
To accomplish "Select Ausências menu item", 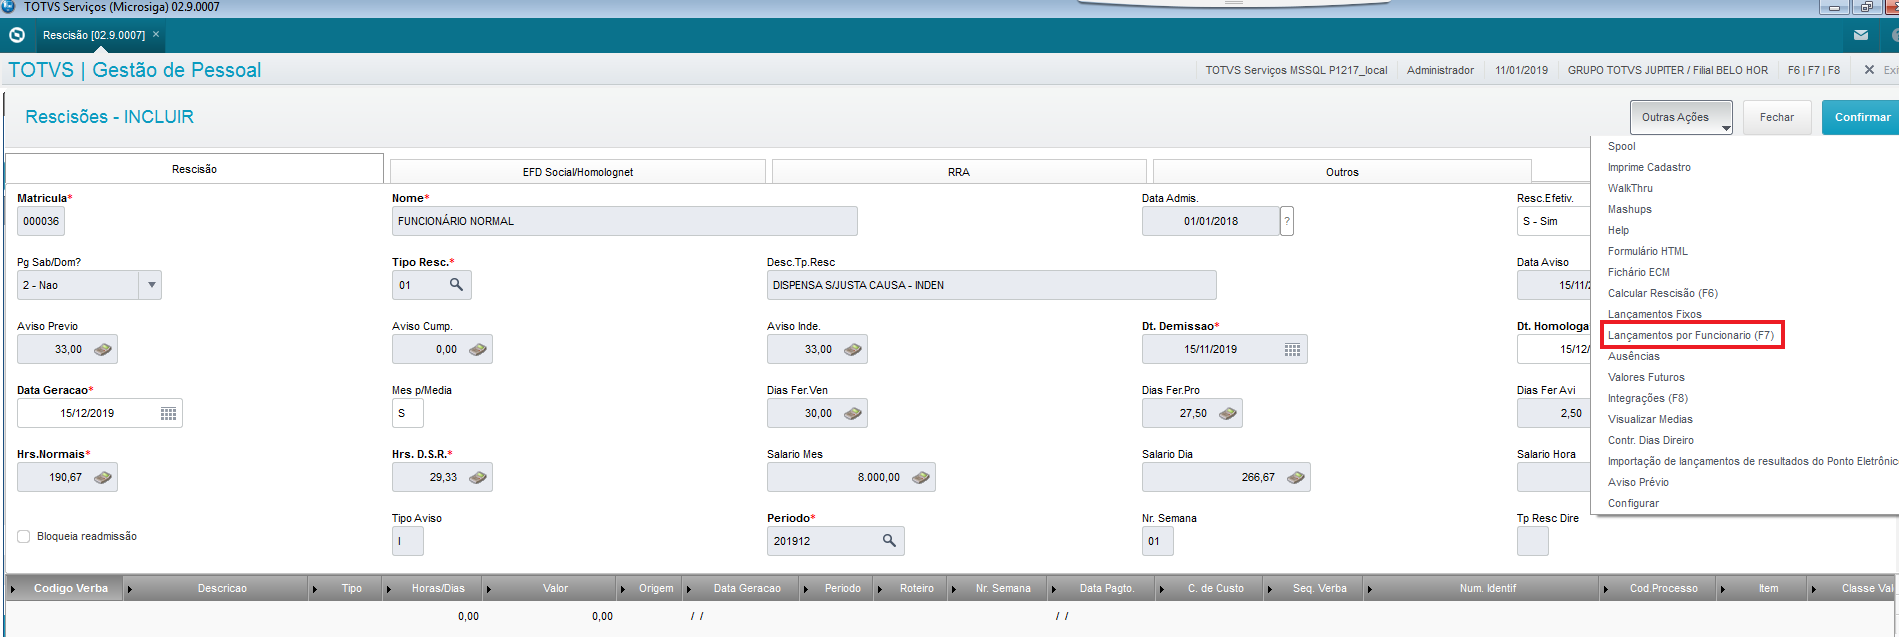I will tap(1633, 356).
